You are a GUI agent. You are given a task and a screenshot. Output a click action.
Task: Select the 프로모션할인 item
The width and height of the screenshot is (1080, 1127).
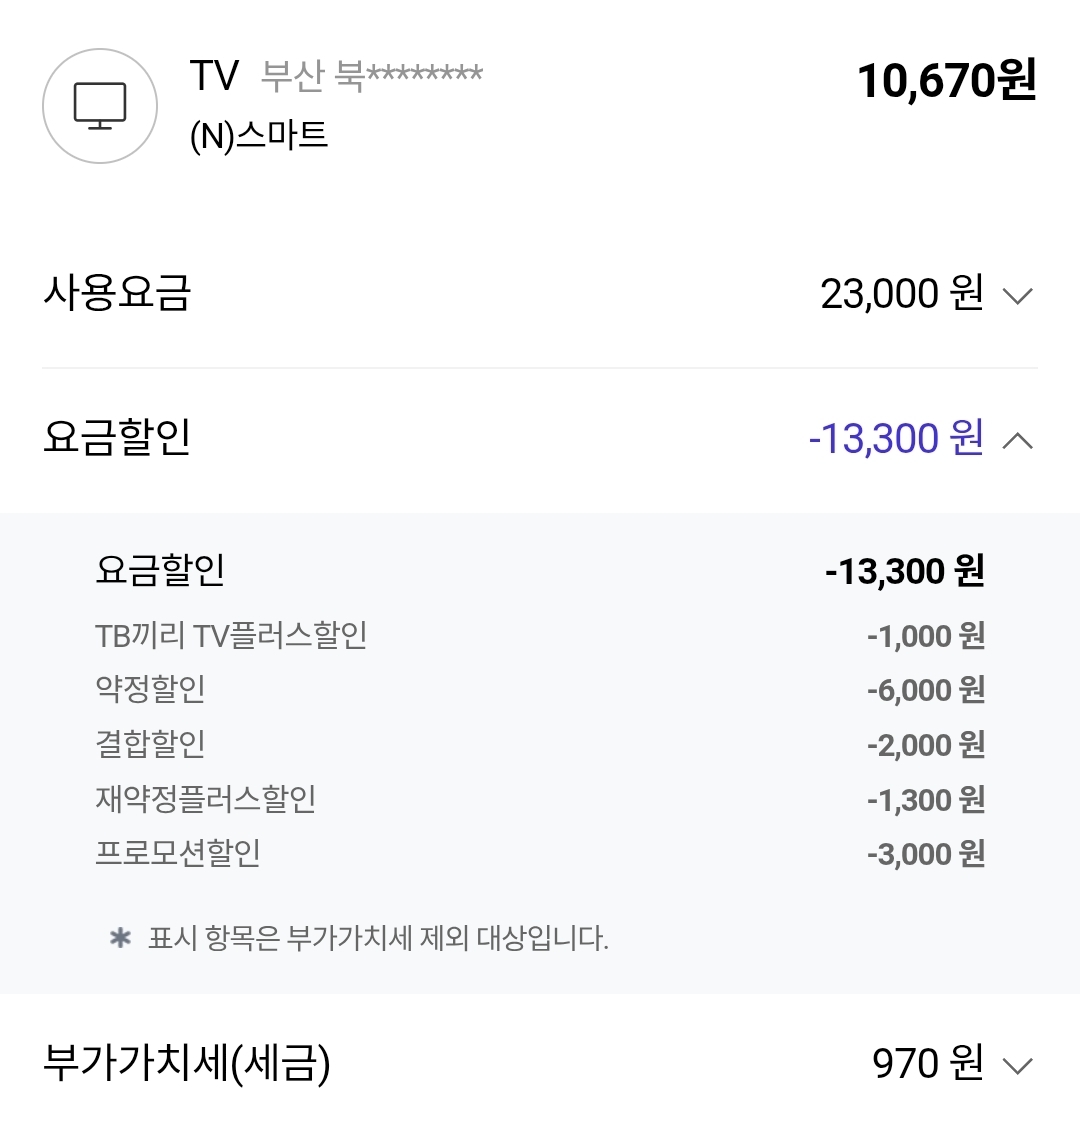(x=177, y=853)
